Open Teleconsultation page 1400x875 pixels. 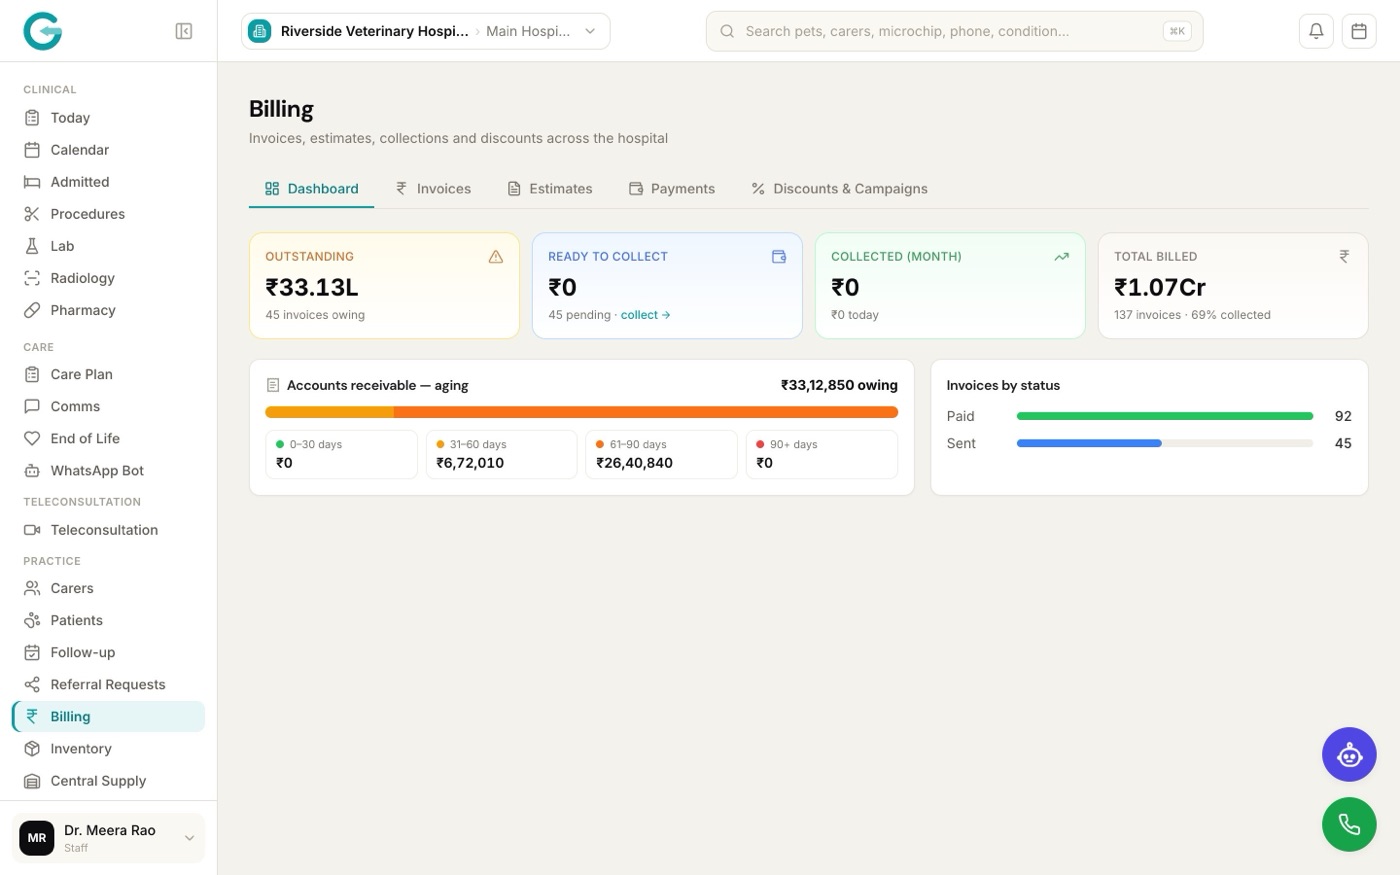(x=108, y=530)
